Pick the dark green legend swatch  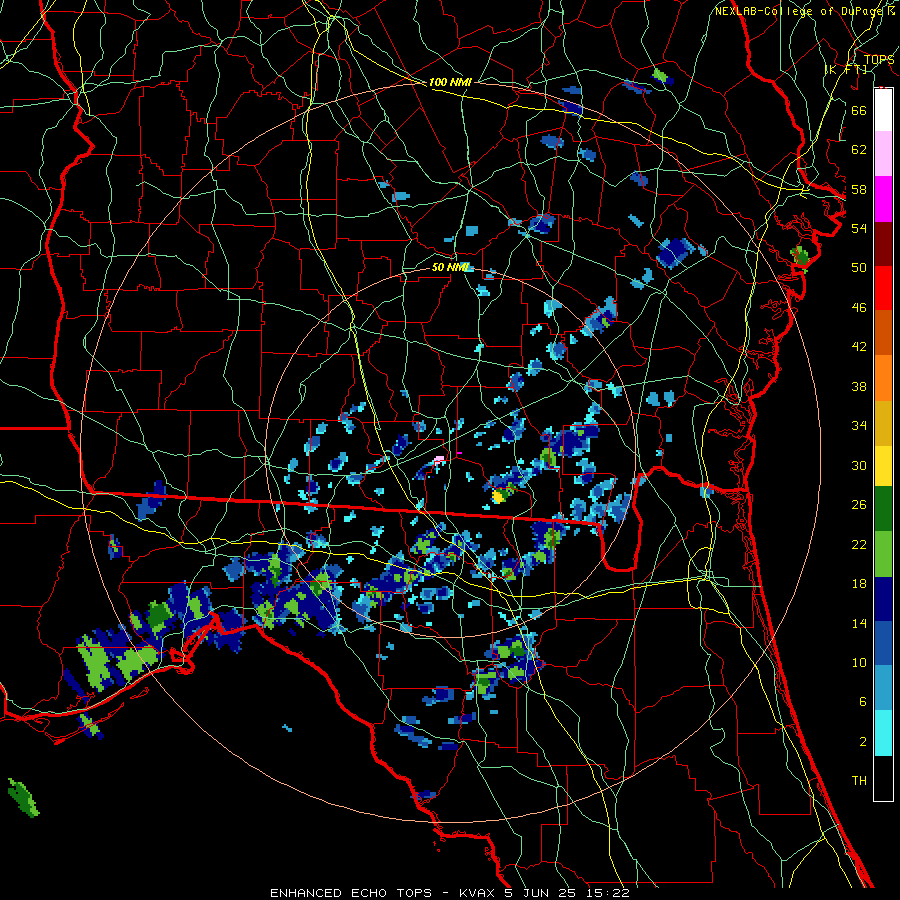[883, 509]
